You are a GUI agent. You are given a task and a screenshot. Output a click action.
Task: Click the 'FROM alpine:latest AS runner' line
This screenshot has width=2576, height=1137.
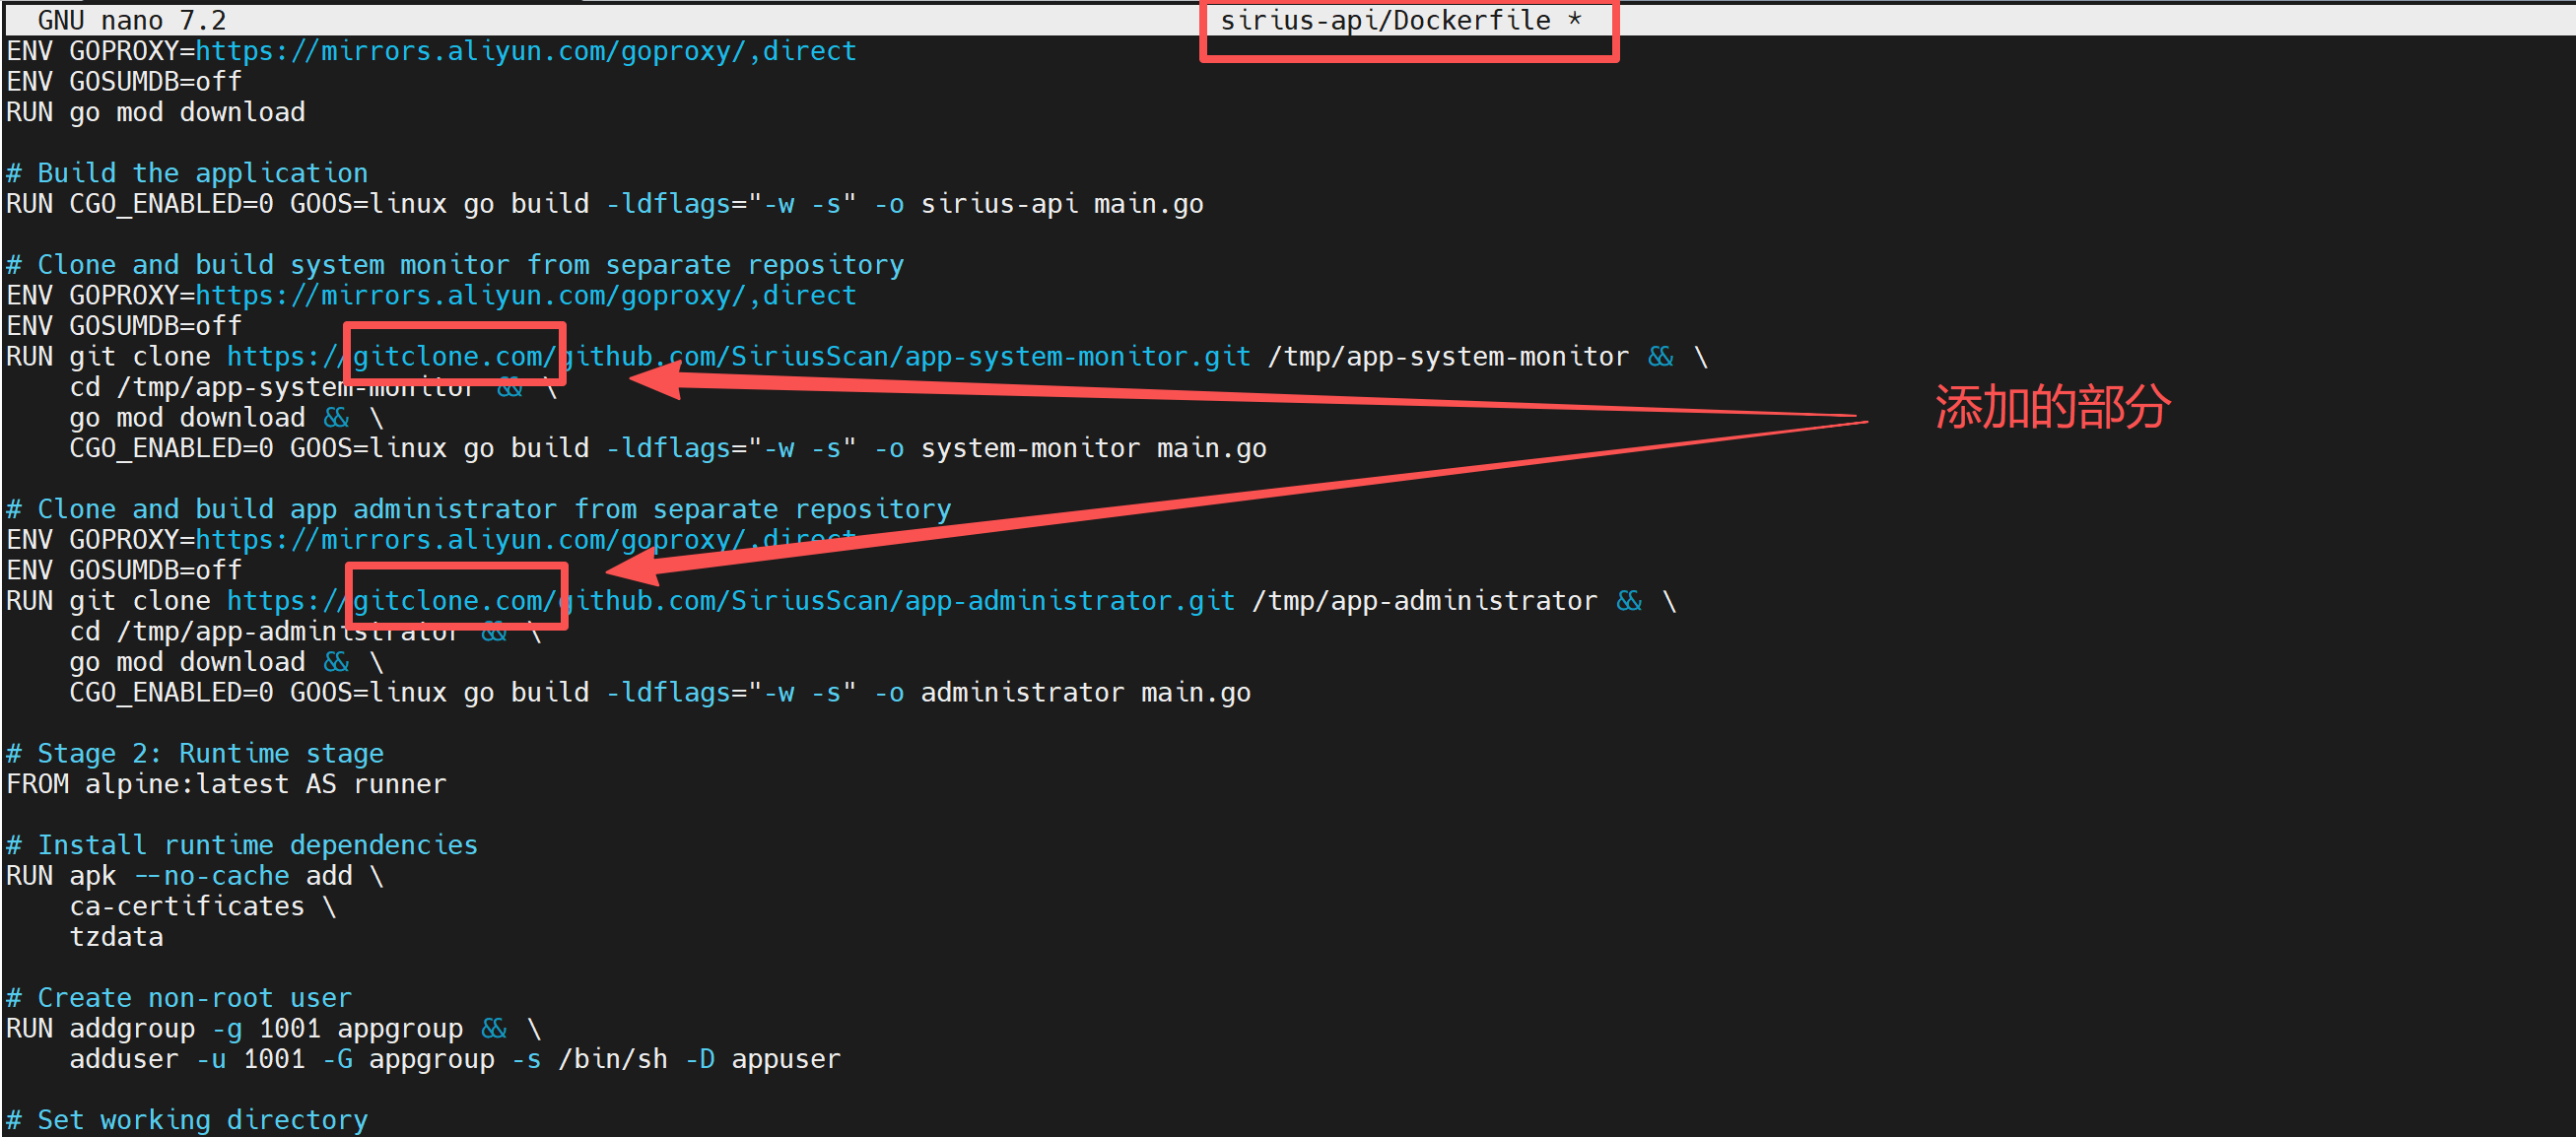point(226,784)
